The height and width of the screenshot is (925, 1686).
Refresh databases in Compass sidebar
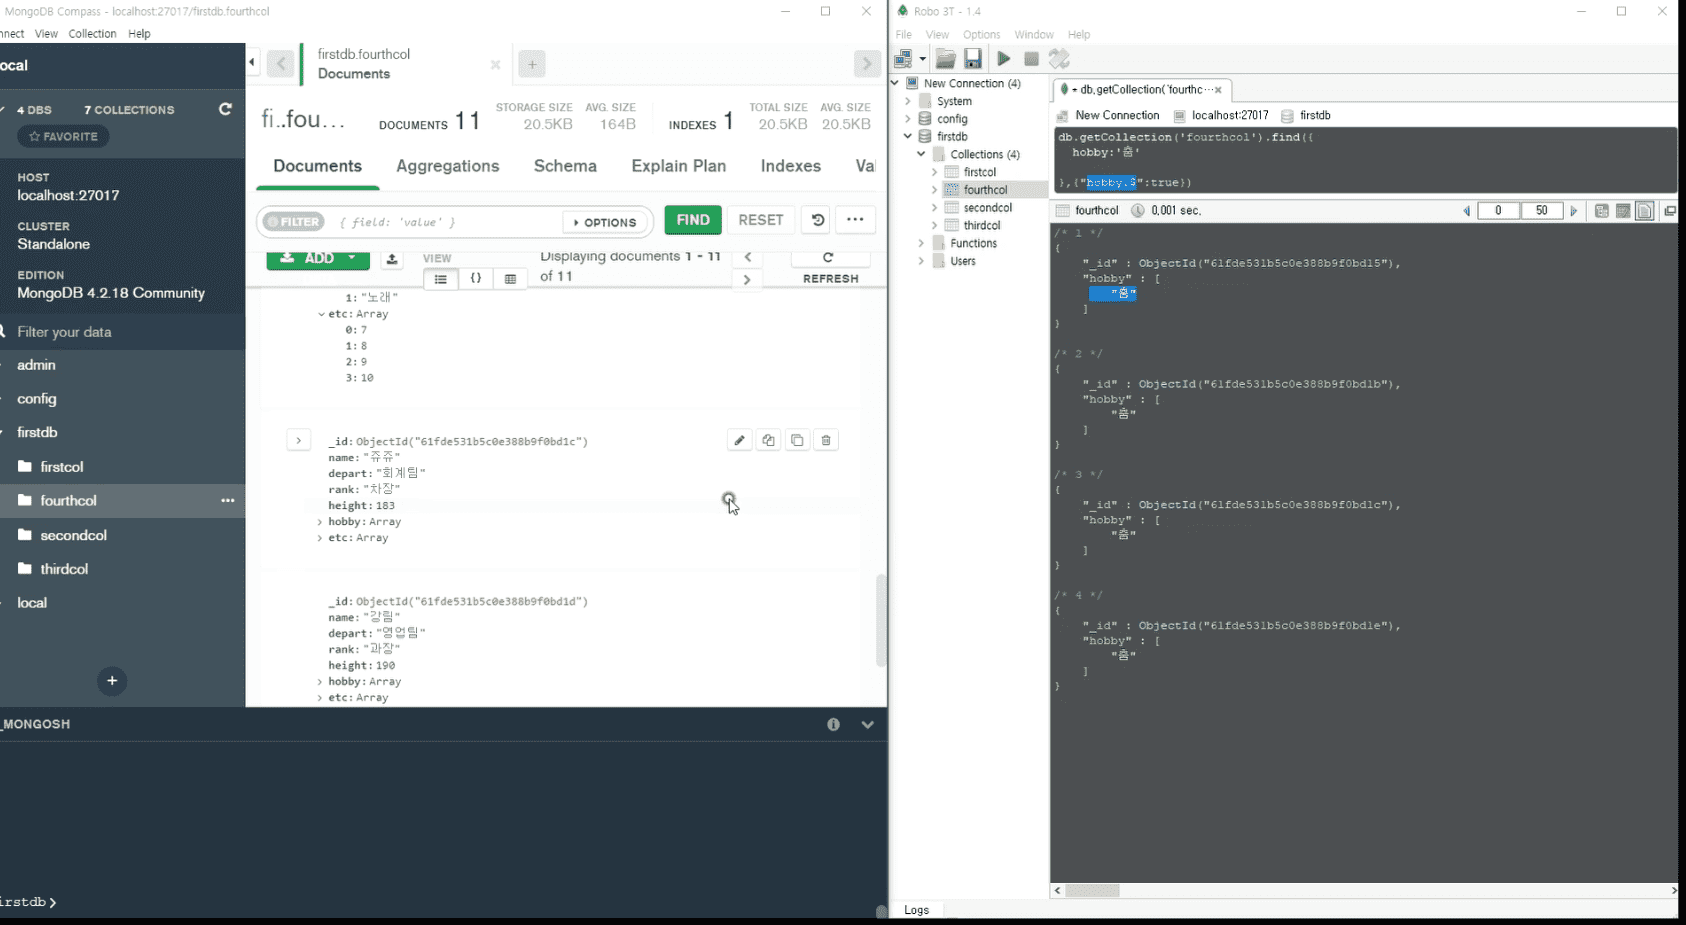coord(225,109)
